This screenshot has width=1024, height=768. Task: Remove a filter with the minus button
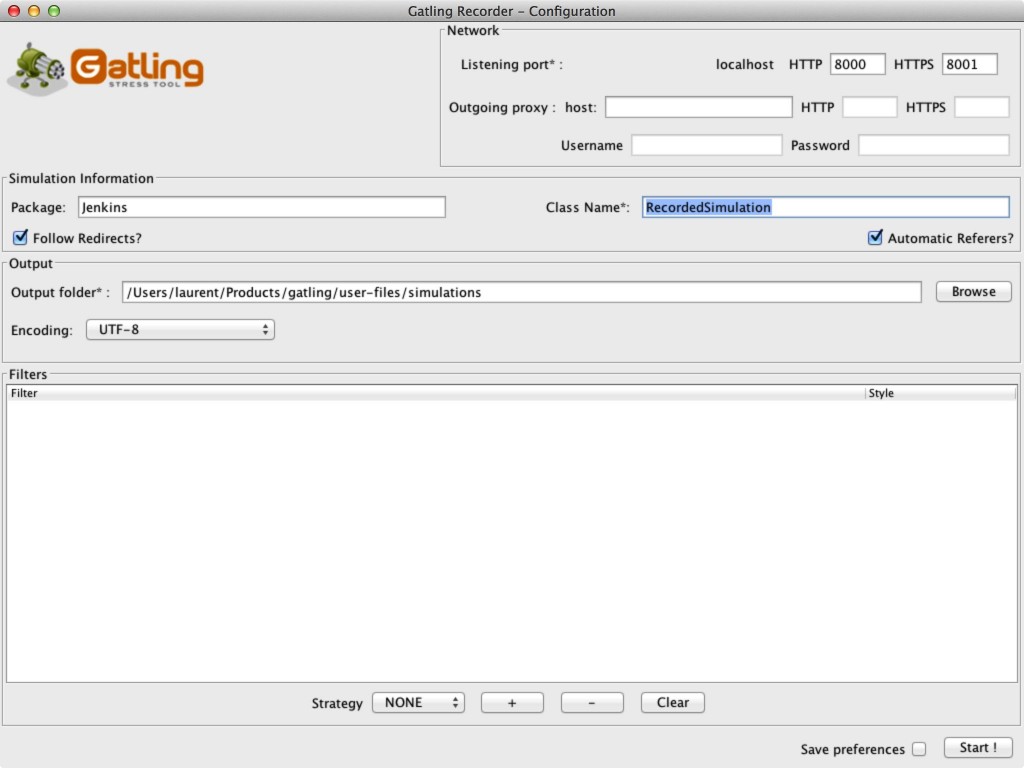592,703
